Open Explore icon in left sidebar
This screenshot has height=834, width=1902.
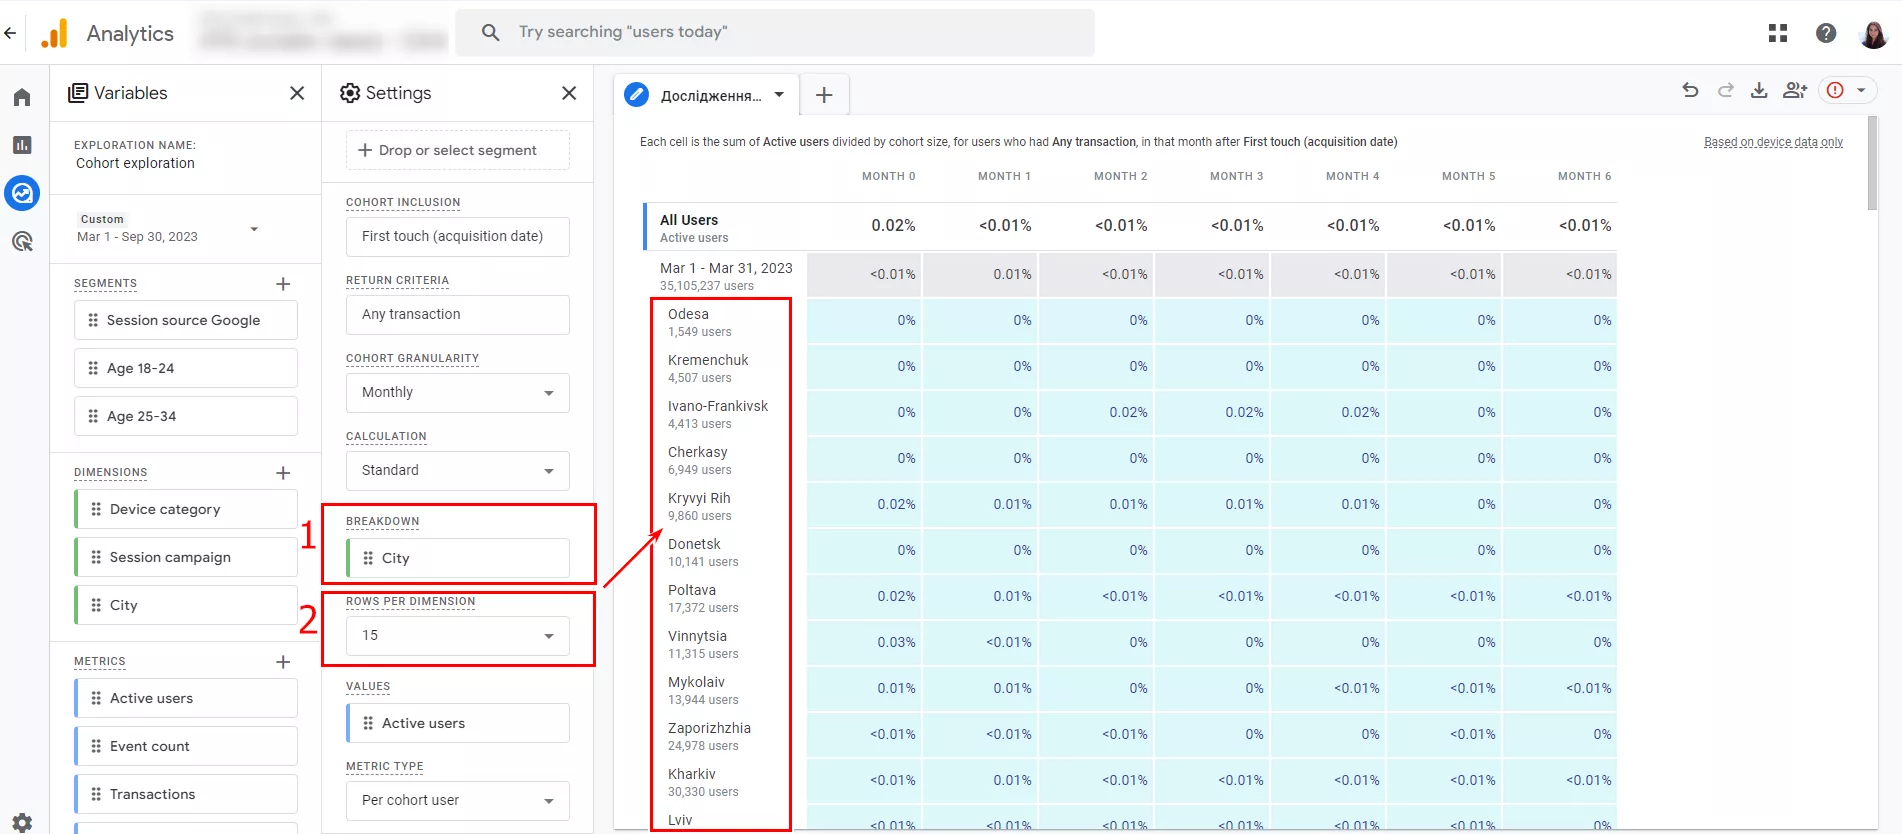(x=22, y=193)
